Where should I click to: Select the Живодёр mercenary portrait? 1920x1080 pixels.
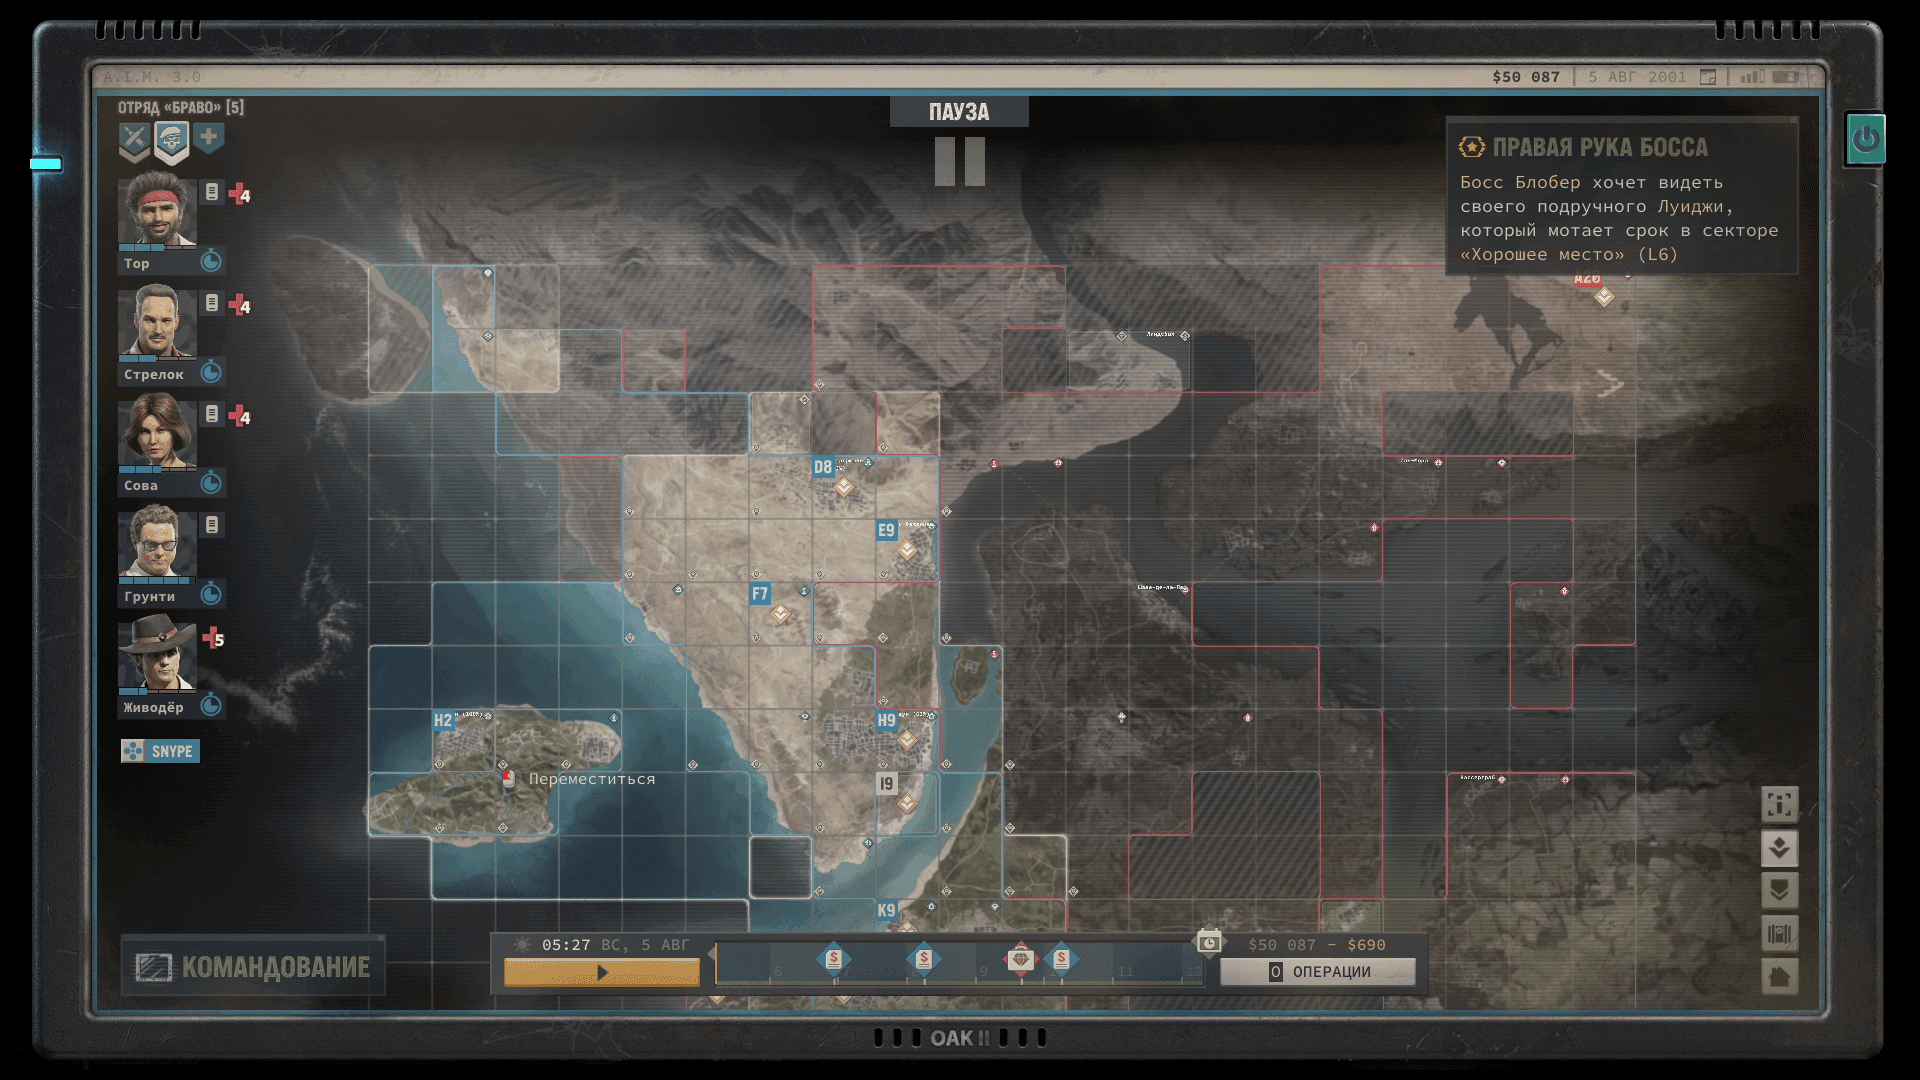click(x=157, y=653)
